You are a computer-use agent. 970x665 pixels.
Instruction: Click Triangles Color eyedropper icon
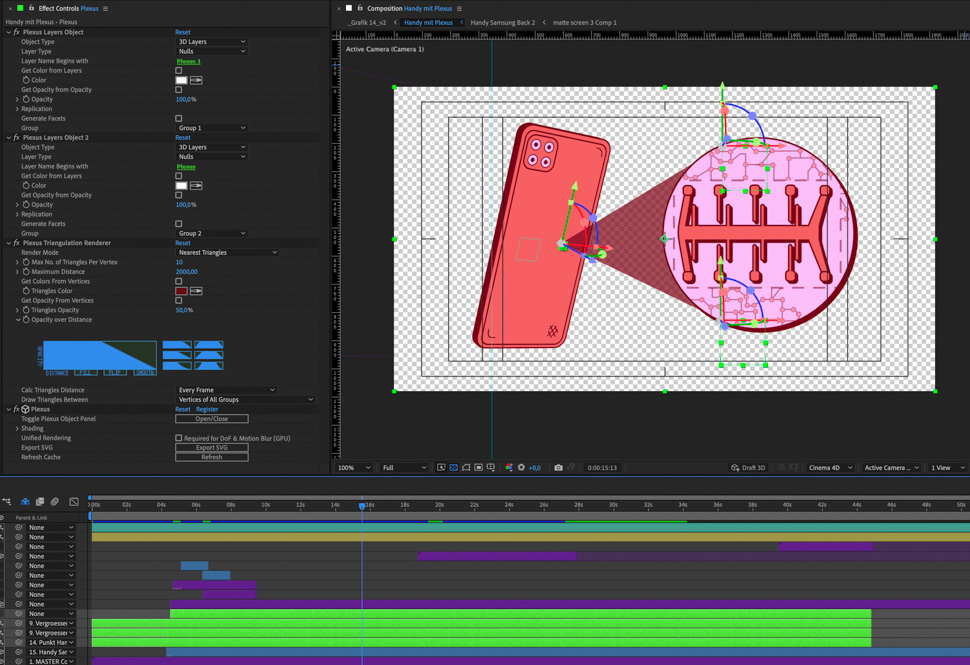click(x=196, y=291)
